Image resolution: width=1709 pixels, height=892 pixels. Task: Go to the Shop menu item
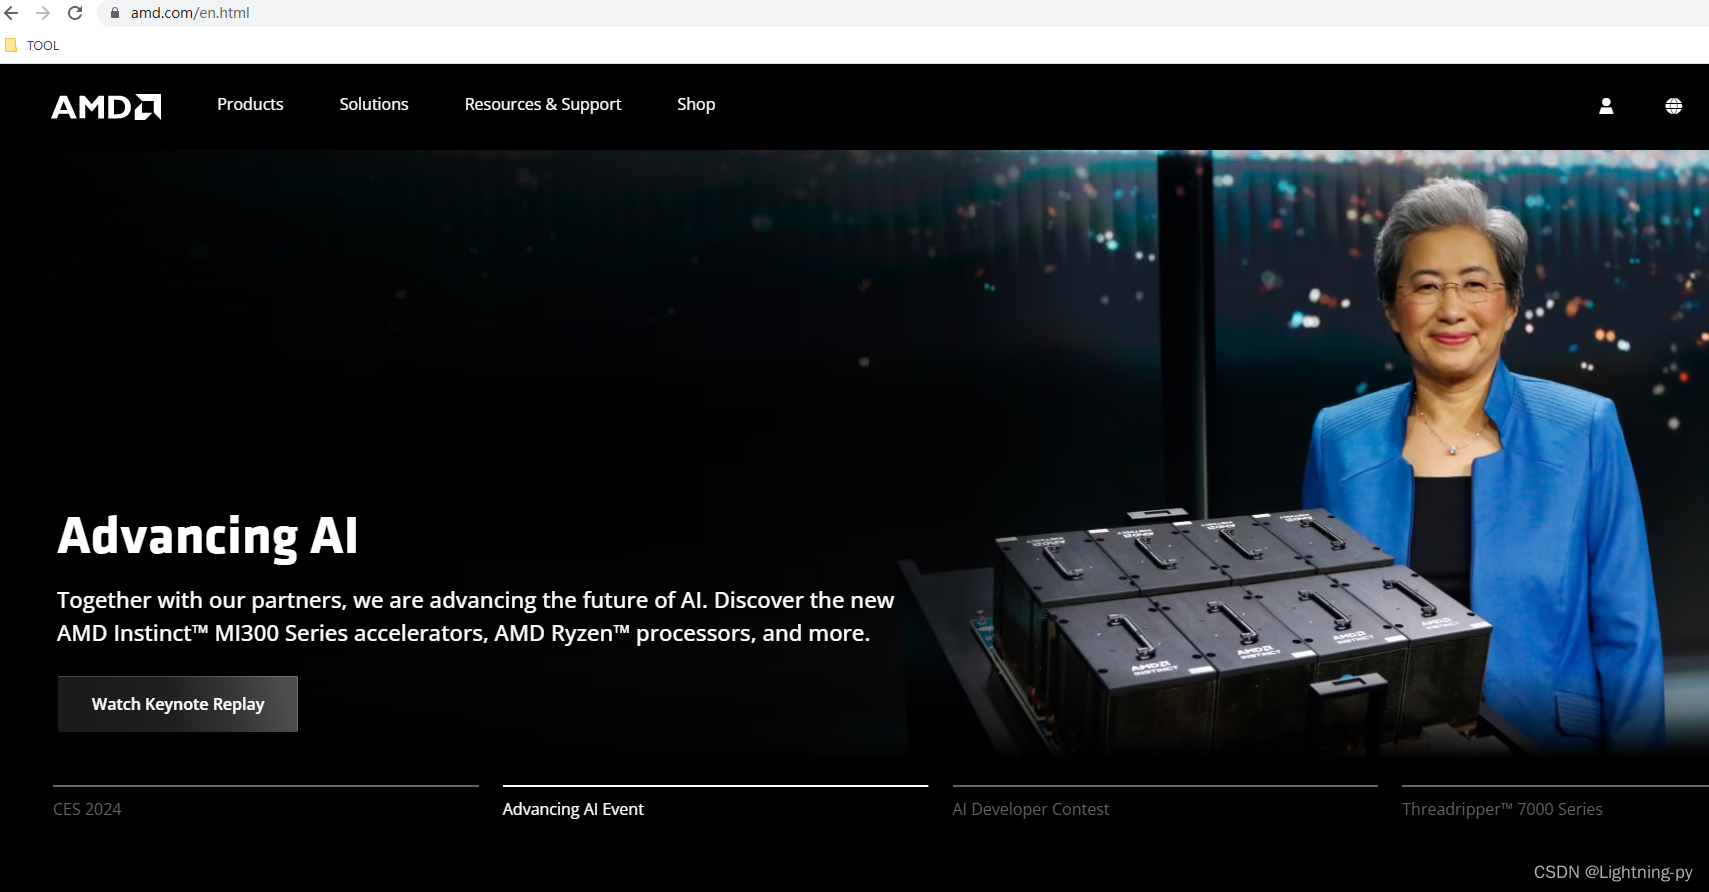pyautogui.click(x=696, y=104)
